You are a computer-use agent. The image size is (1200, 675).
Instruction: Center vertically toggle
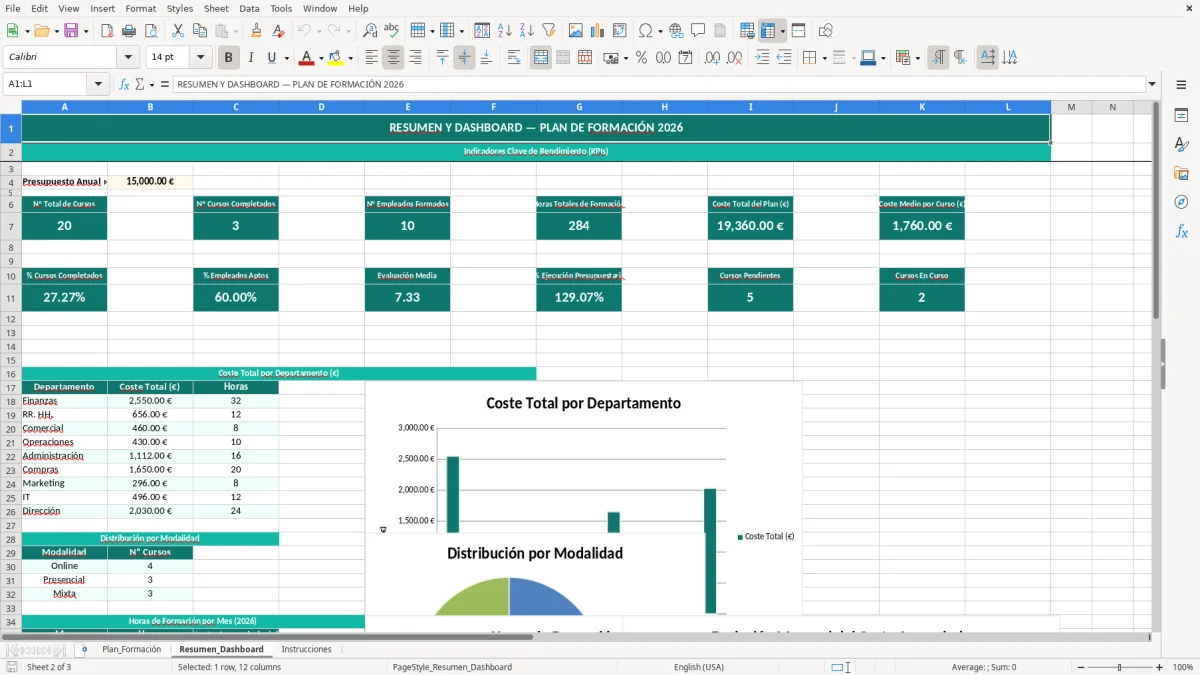pos(464,58)
